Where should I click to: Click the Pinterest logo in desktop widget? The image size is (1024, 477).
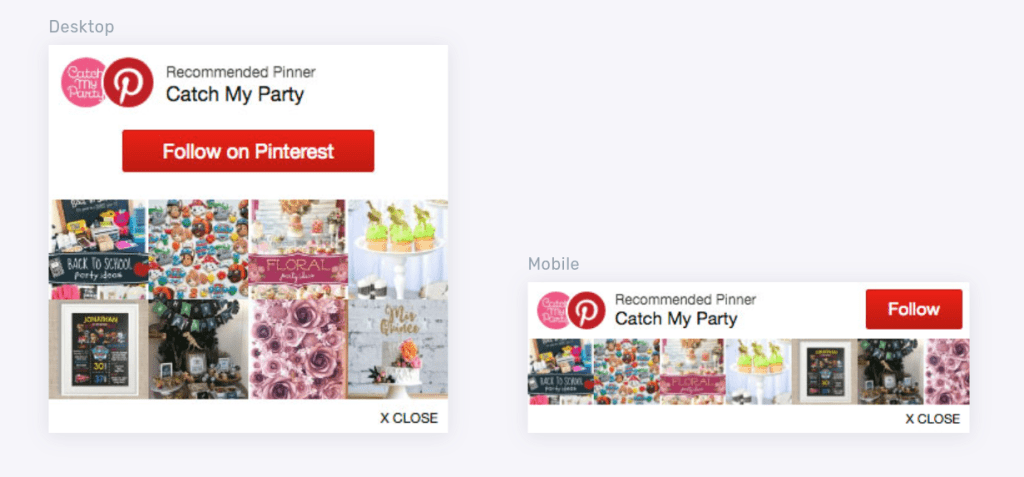pos(128,82)
